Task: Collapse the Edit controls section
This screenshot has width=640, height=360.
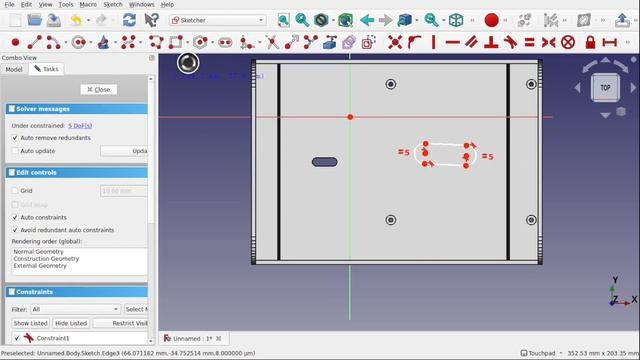Action: 77,173
